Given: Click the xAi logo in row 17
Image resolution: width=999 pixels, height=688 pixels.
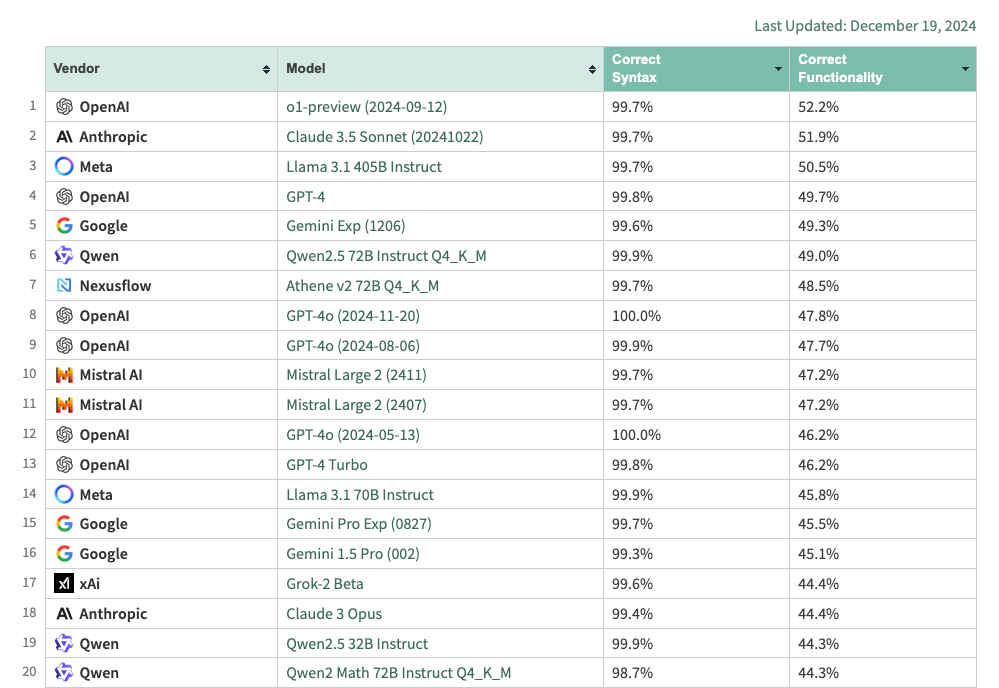Looking at the screenshot, I should pos(64,584).
